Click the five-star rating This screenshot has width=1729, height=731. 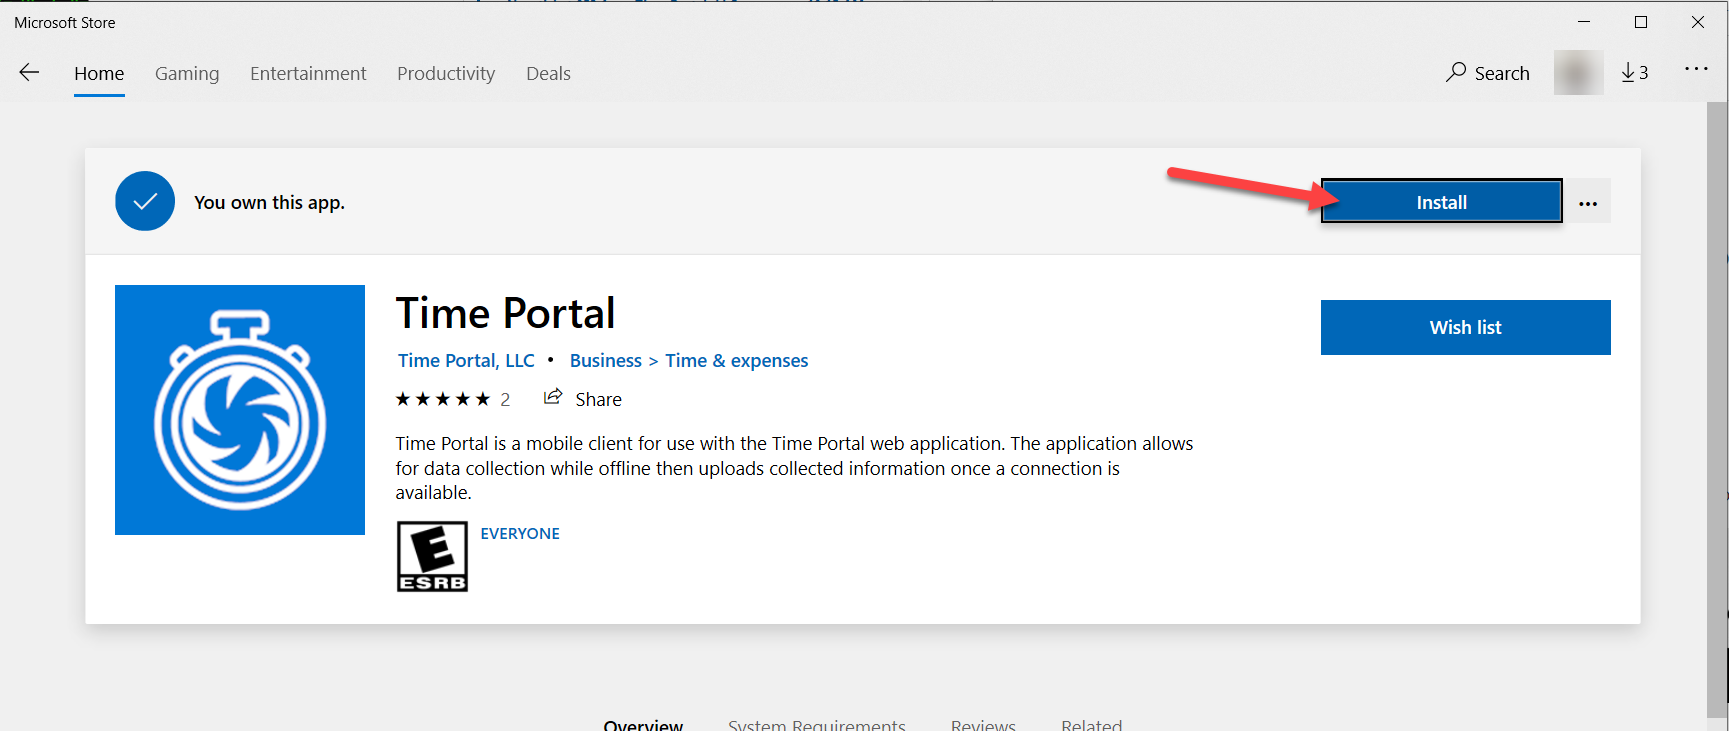pos(443,399)
